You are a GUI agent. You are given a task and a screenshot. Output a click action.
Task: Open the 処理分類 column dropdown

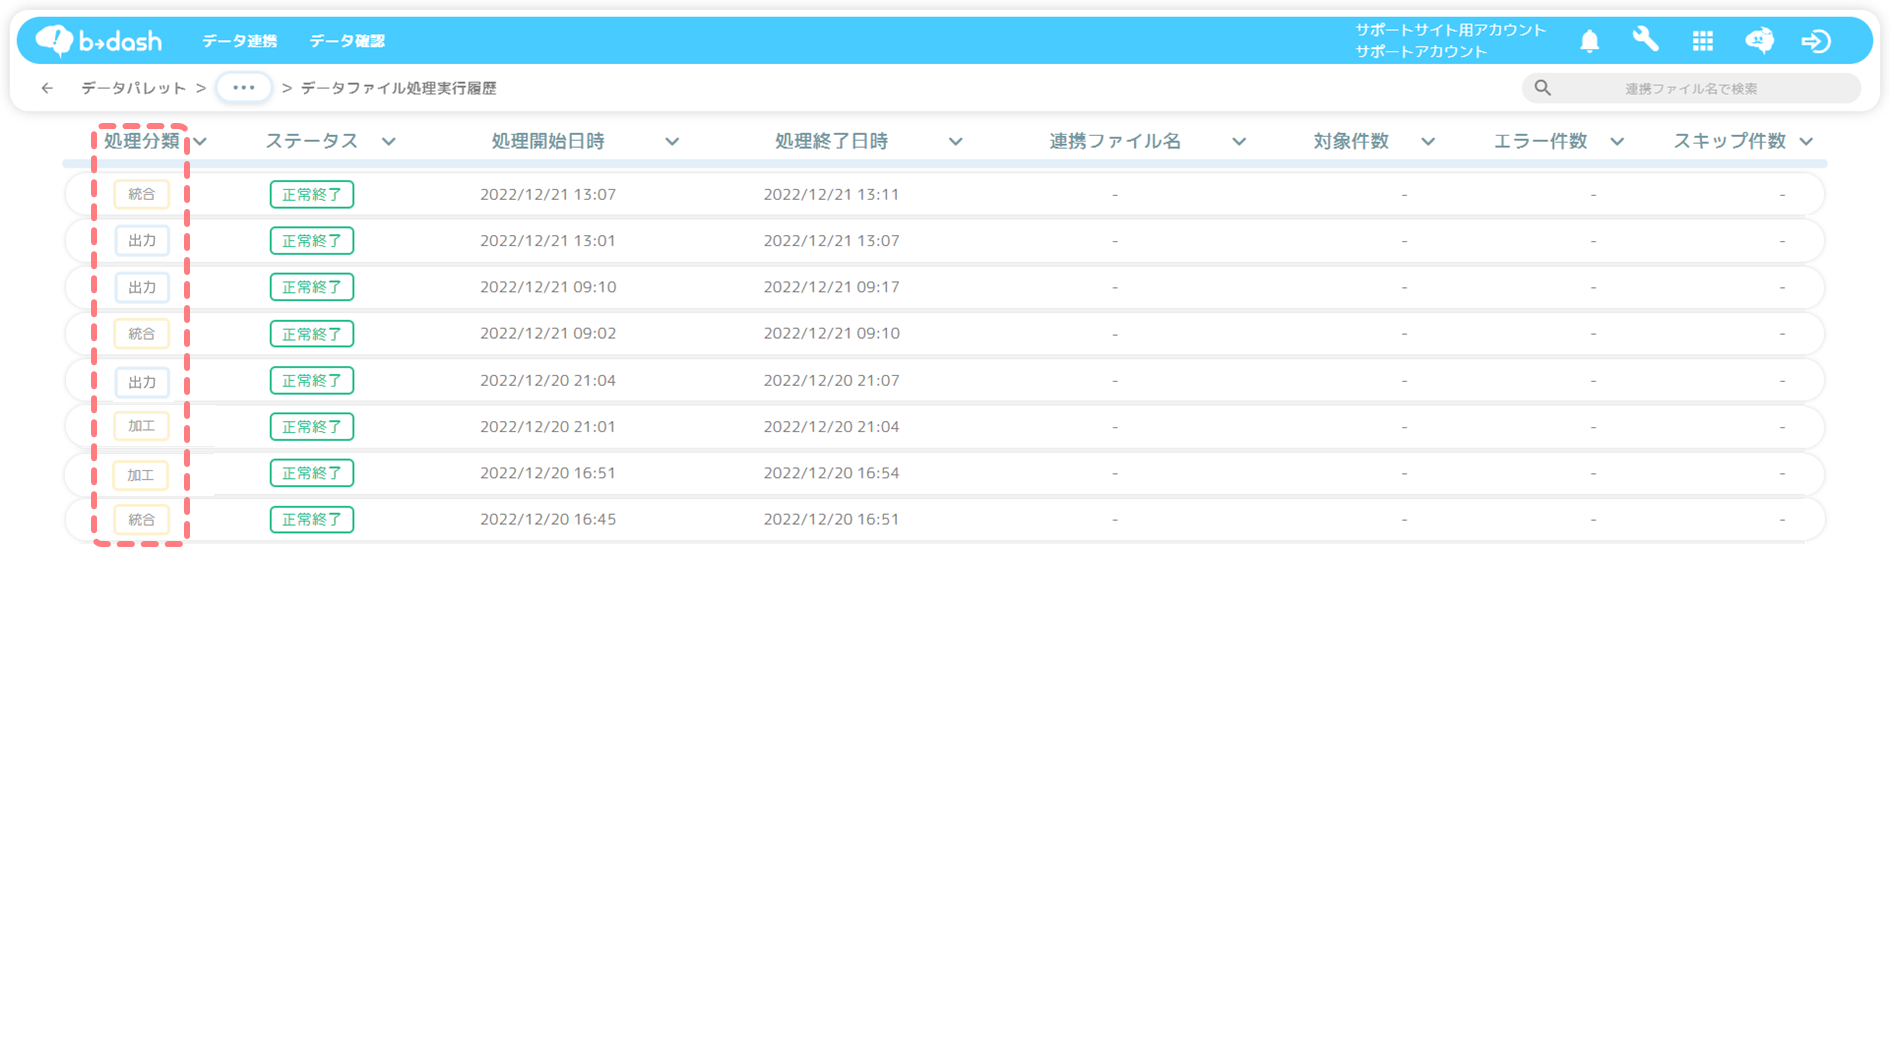[x=200, y=142]
